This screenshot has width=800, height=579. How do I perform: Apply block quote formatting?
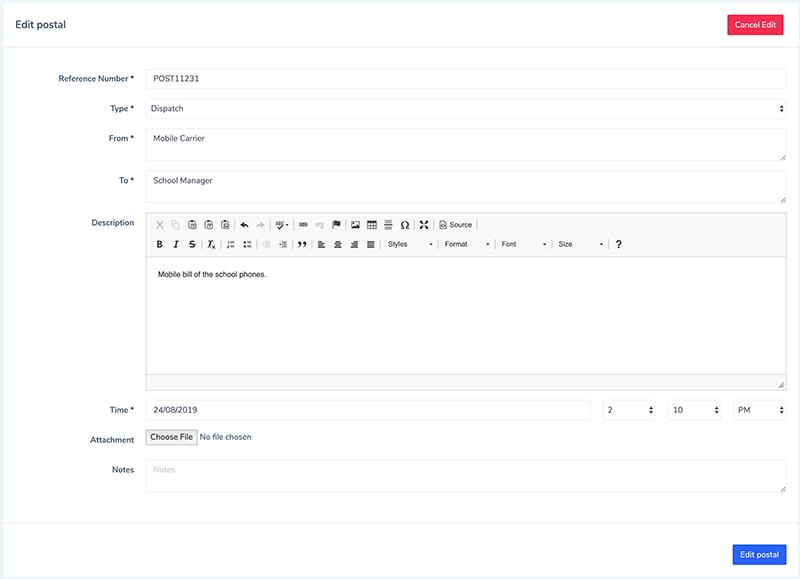pos(302,244)
